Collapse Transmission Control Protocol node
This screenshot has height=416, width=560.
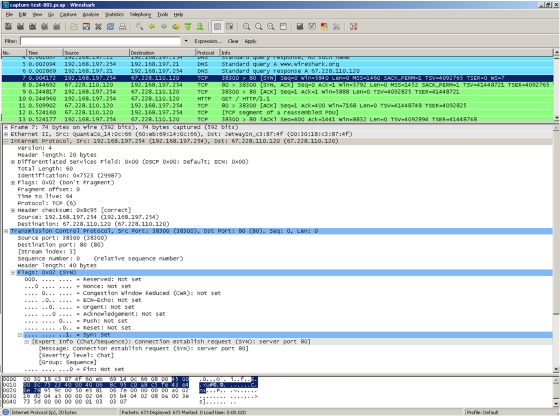tap(6, 231)
